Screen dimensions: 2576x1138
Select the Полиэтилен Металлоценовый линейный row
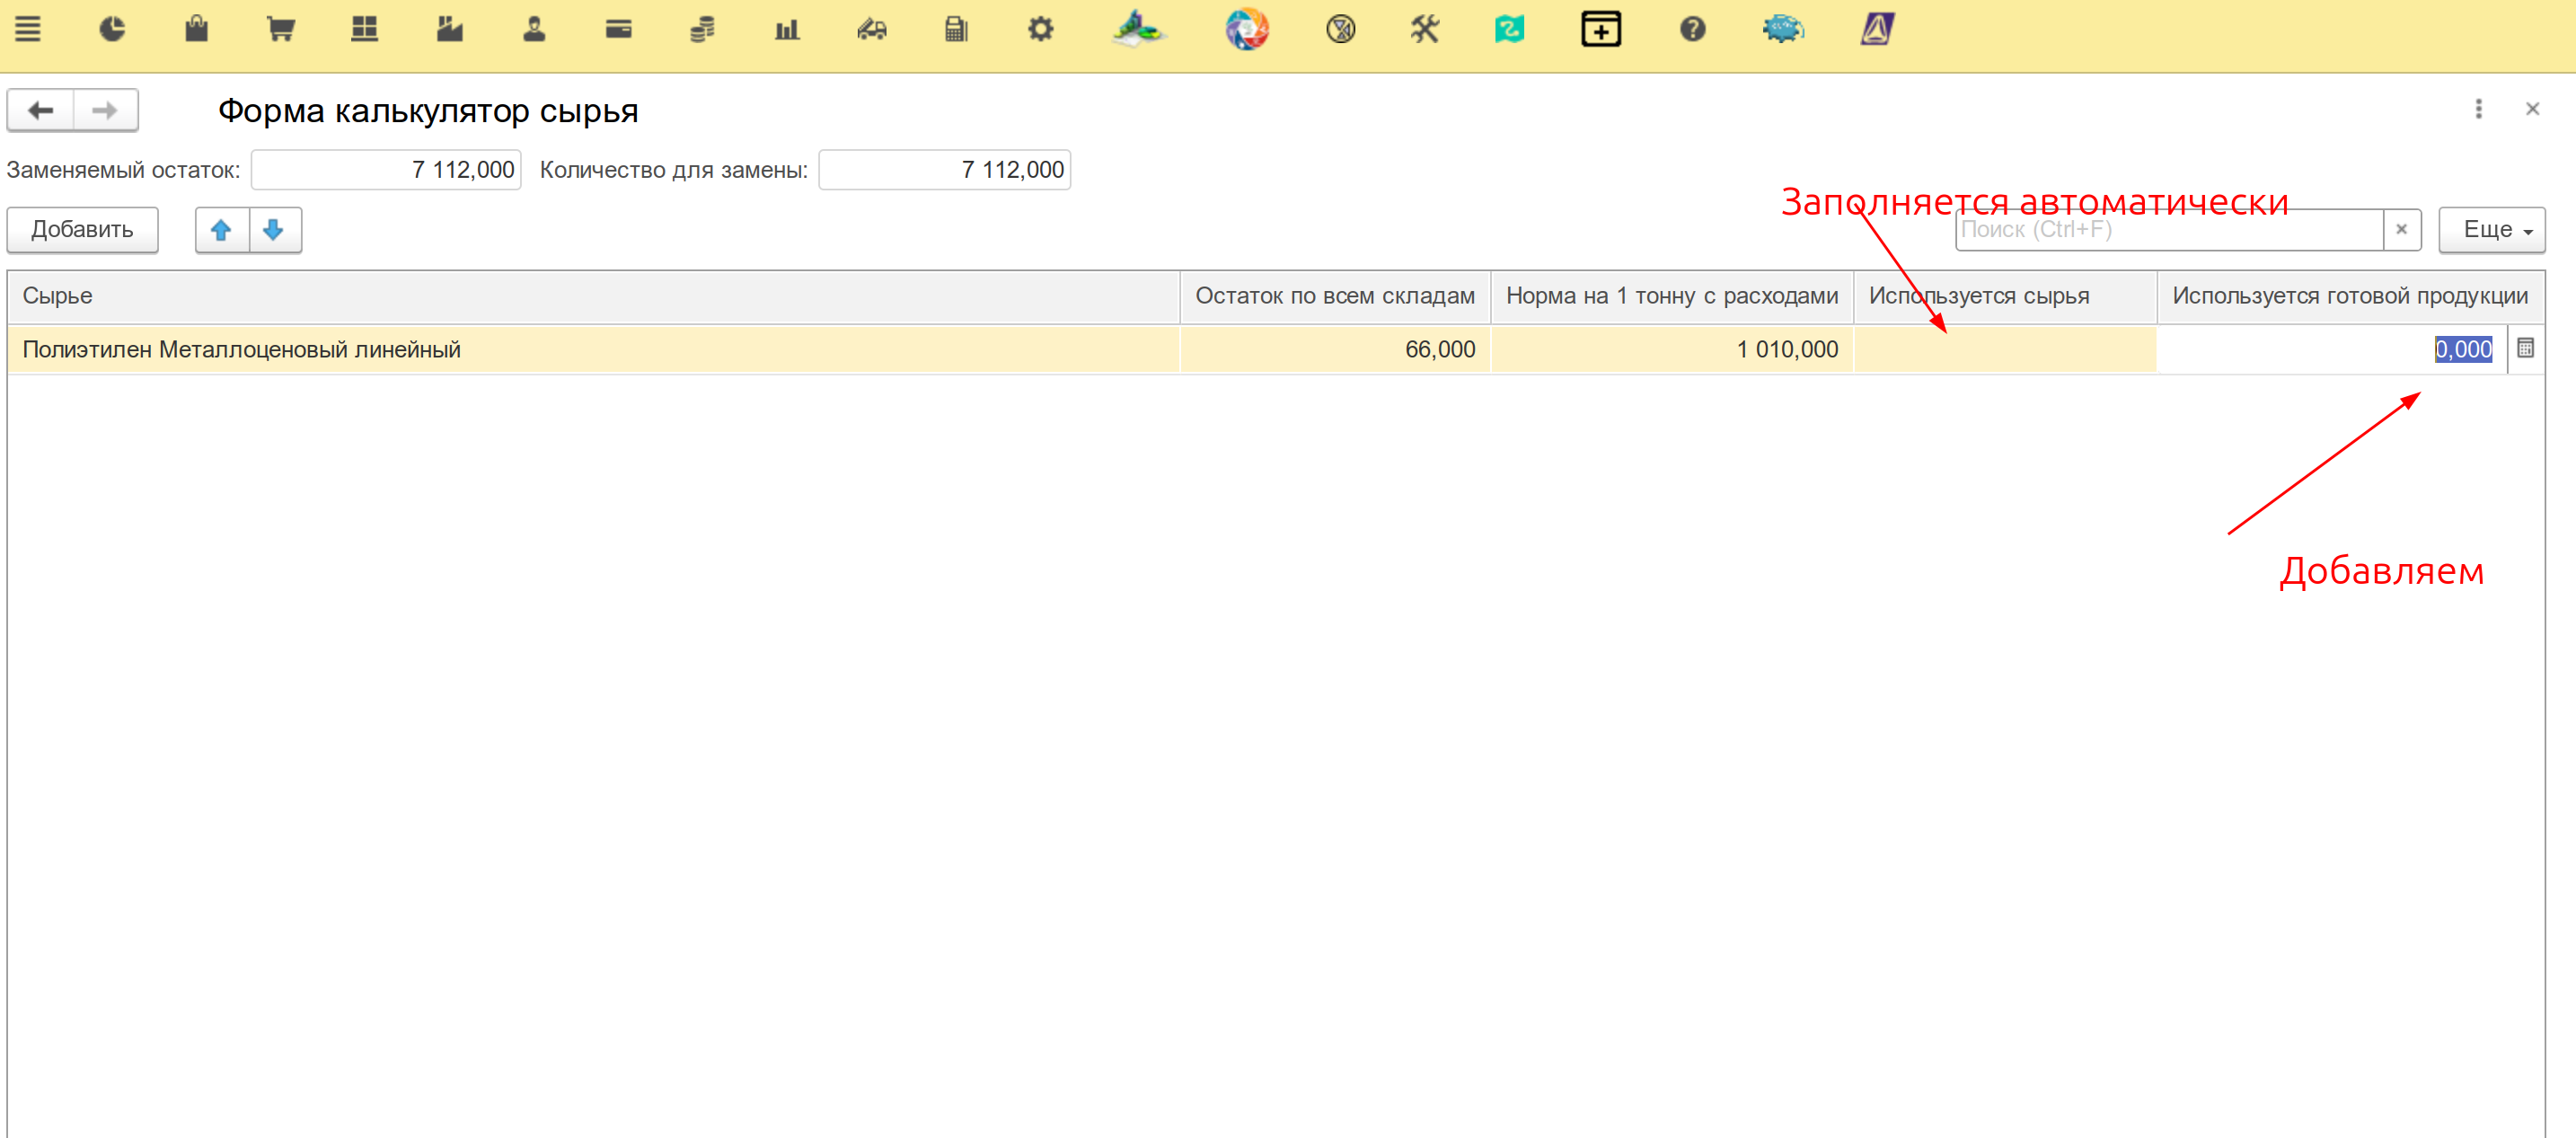(x=241, y=350)
